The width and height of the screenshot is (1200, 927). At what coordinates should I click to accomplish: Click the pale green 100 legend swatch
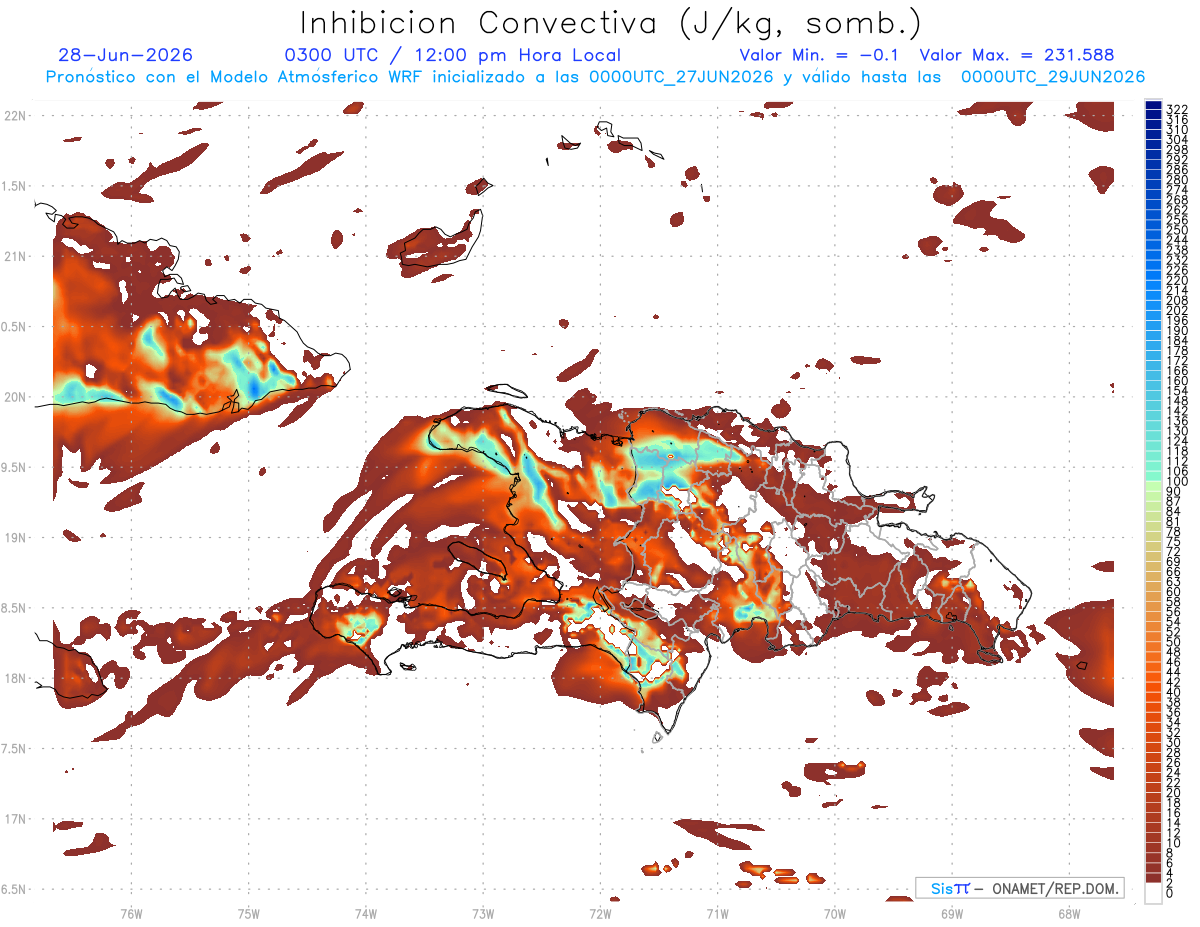[x=1153, y=486]
